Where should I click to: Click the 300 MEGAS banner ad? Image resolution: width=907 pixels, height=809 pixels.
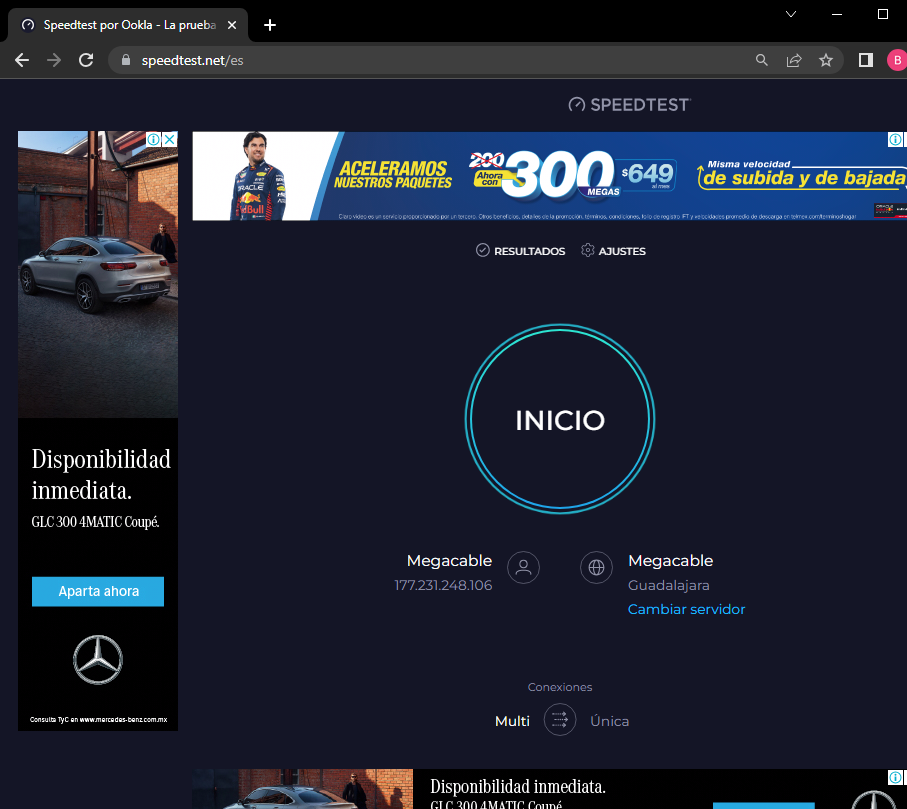pos(550,176)
